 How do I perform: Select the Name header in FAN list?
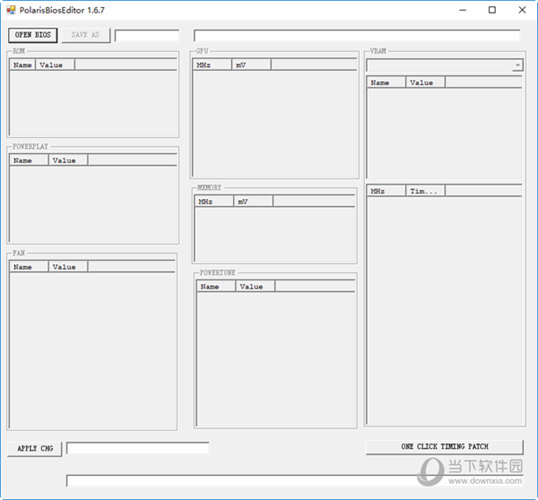point(29,267)
